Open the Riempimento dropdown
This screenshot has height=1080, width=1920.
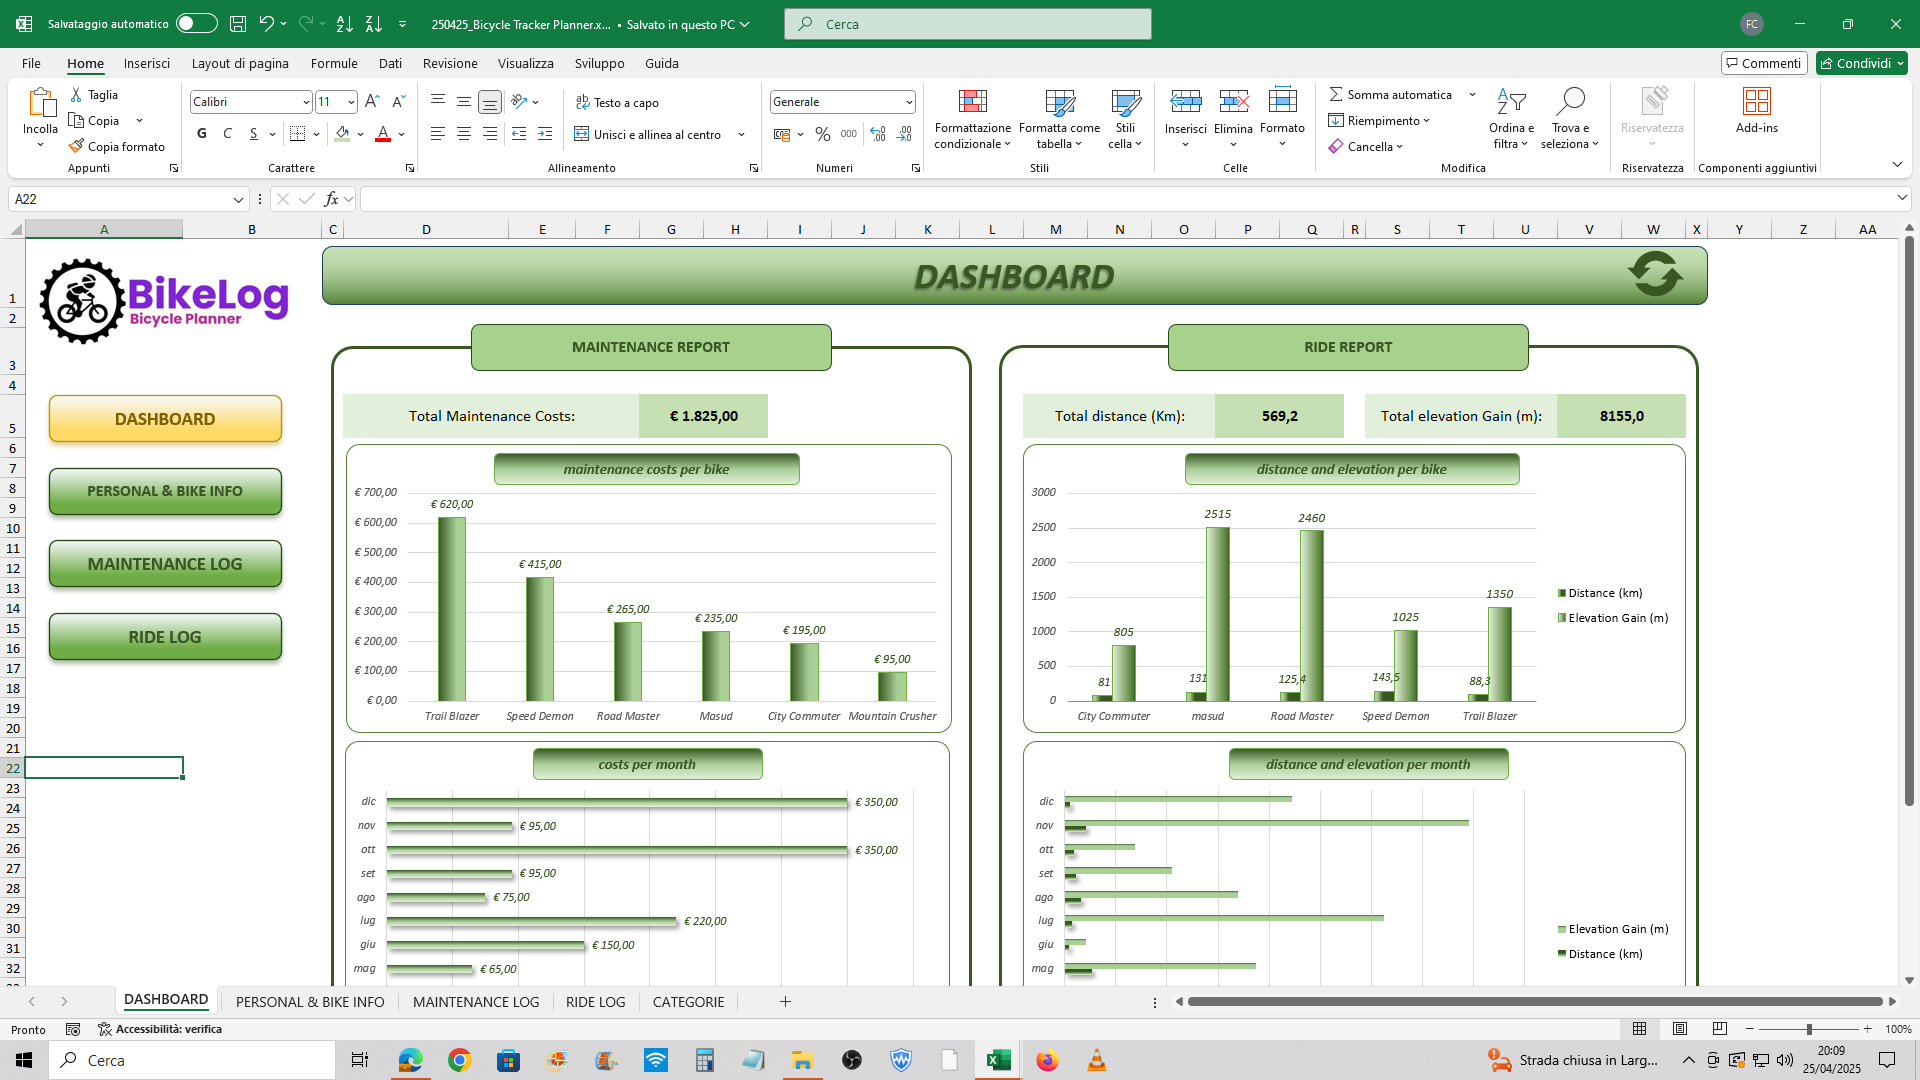[x=1380, y=120]
